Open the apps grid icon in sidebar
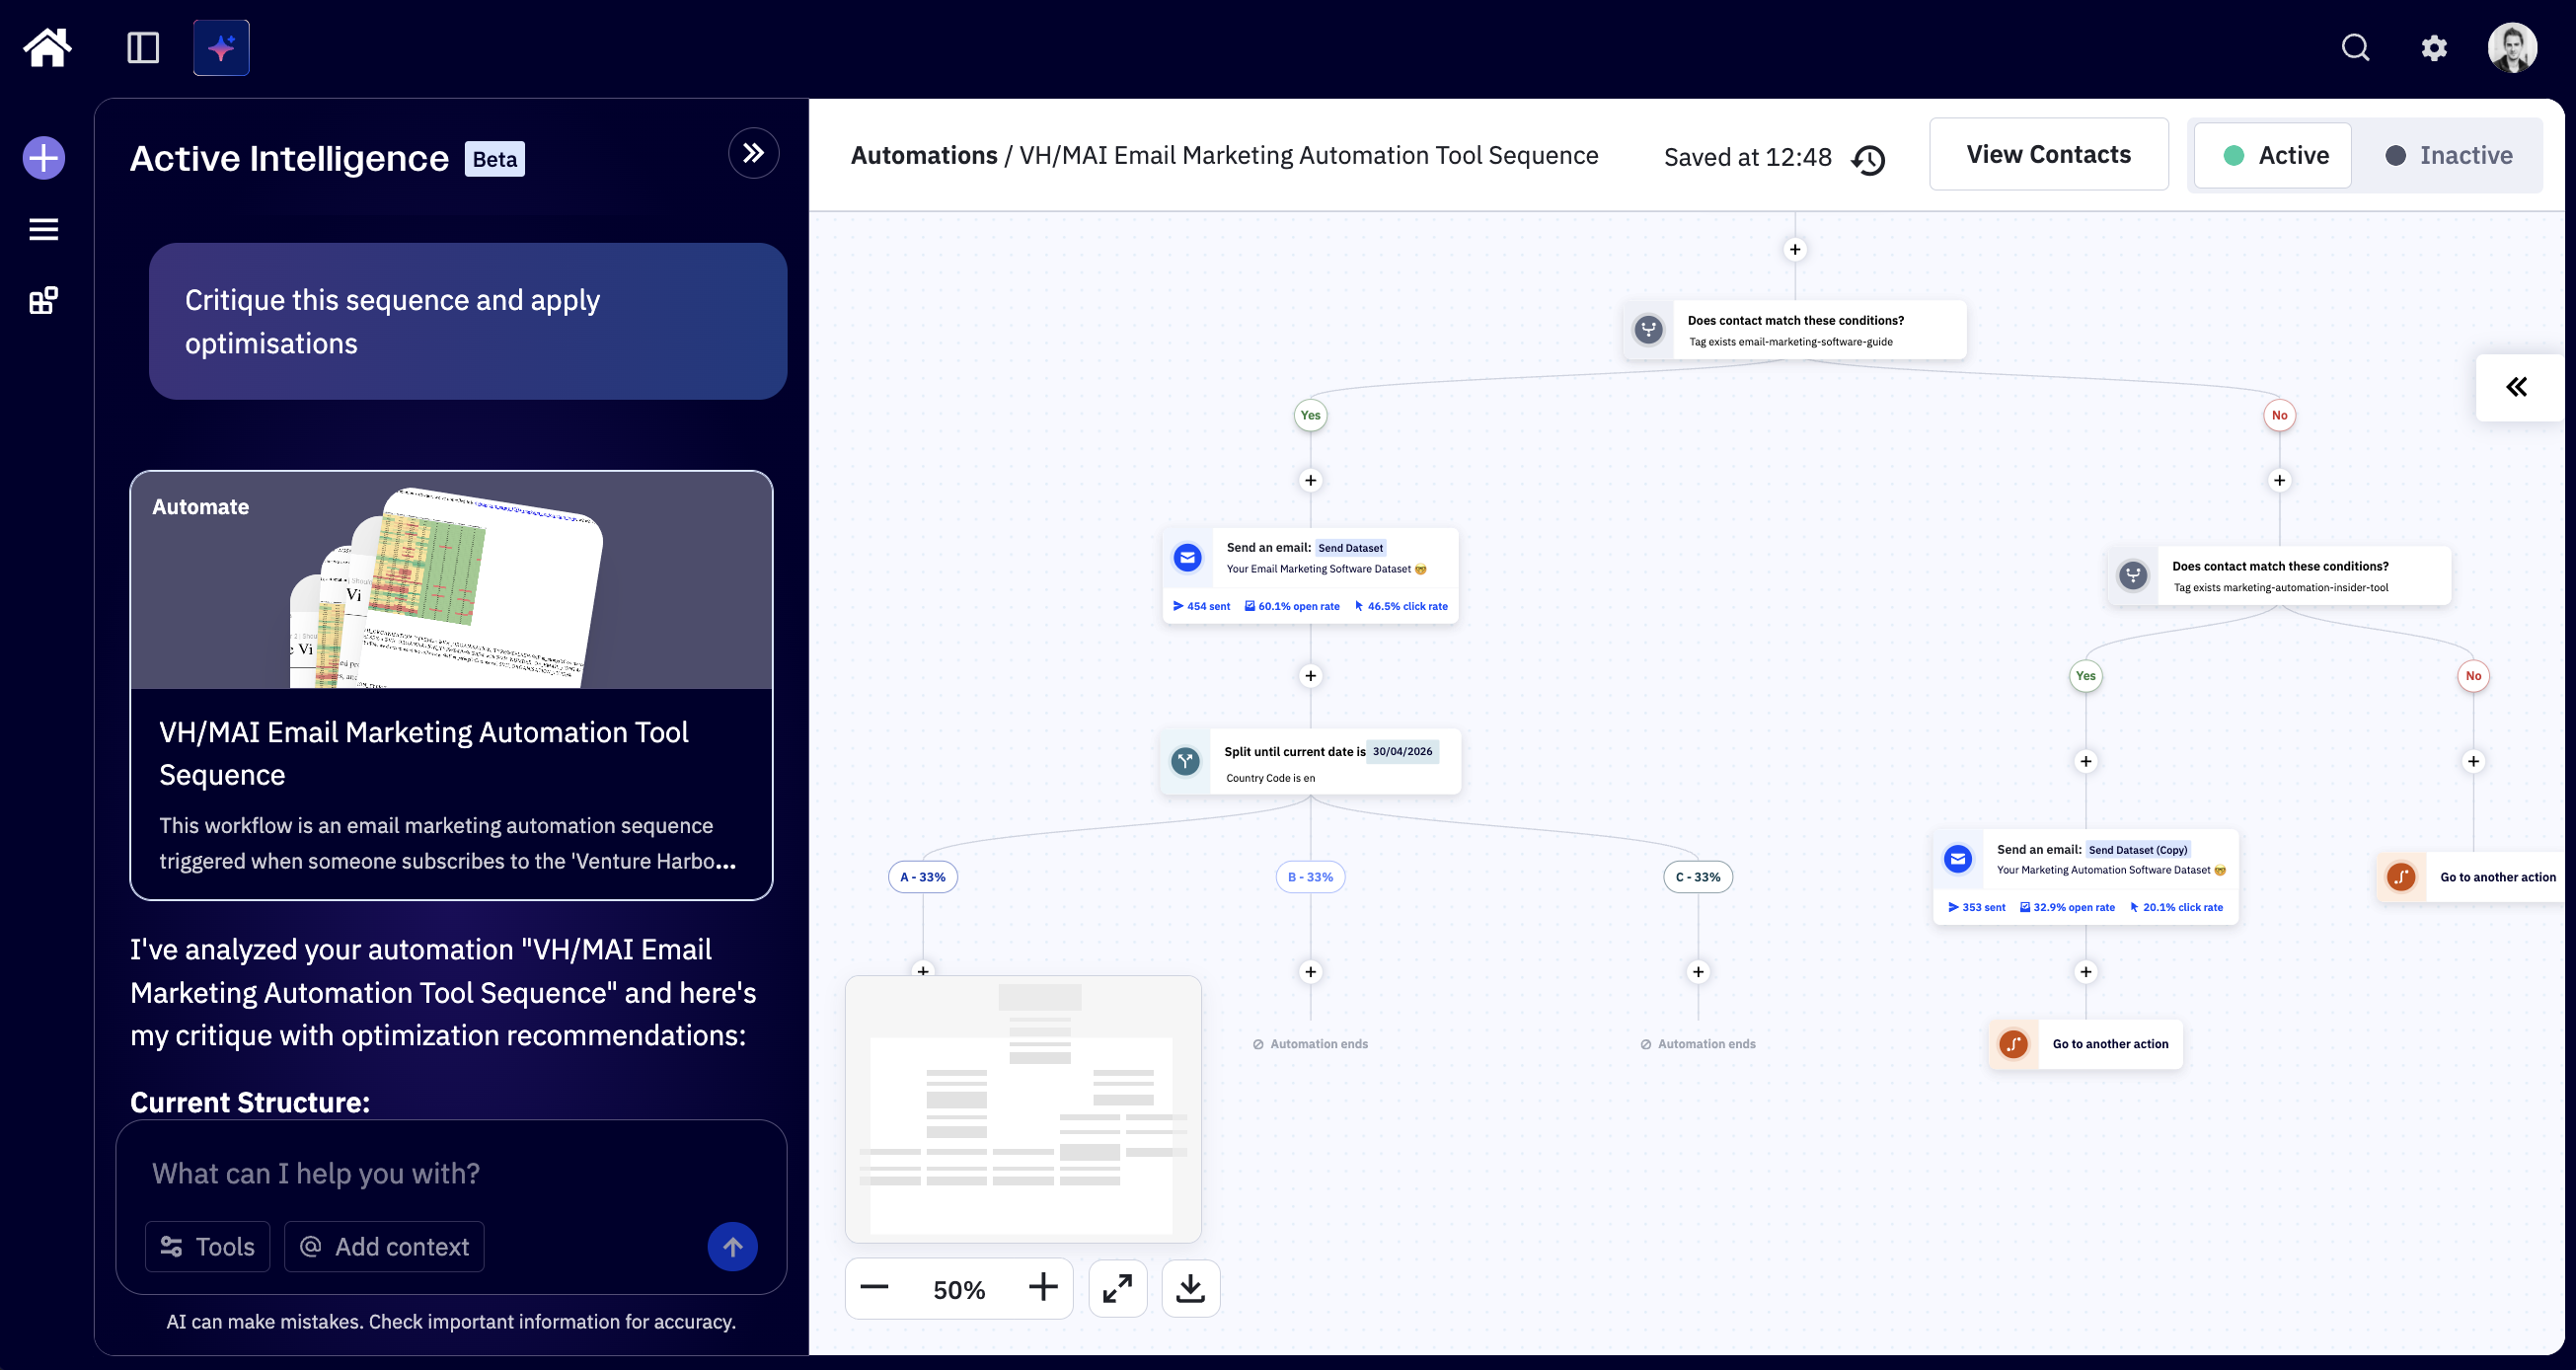Viewport: 2576px width, 1370px height. pos(44,300)
